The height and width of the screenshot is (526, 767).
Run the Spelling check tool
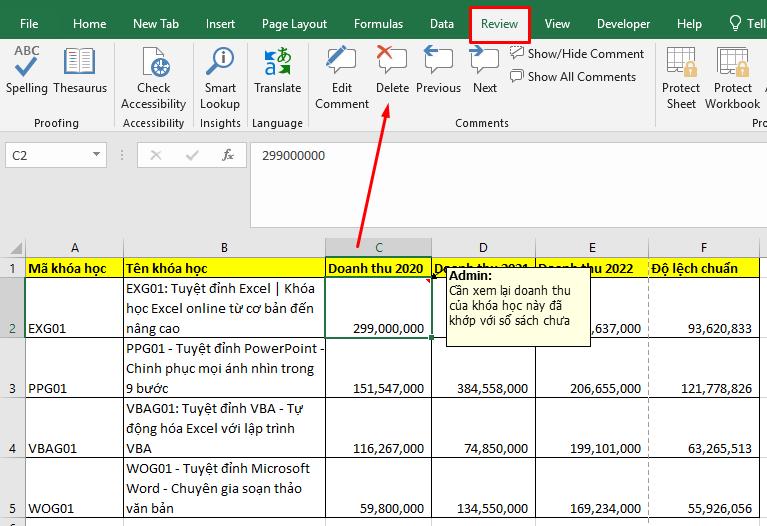27,71
